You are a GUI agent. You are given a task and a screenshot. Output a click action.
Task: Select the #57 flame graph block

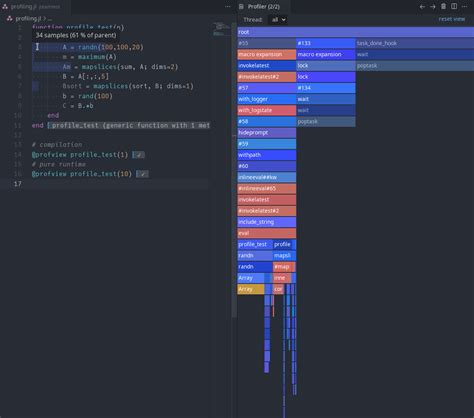click(267, 88)
